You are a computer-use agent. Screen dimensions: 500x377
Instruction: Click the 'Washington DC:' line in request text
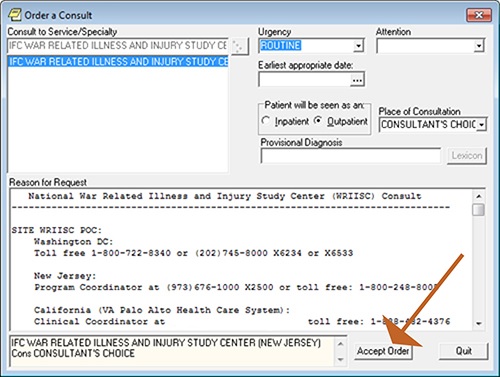click(74, 242)
